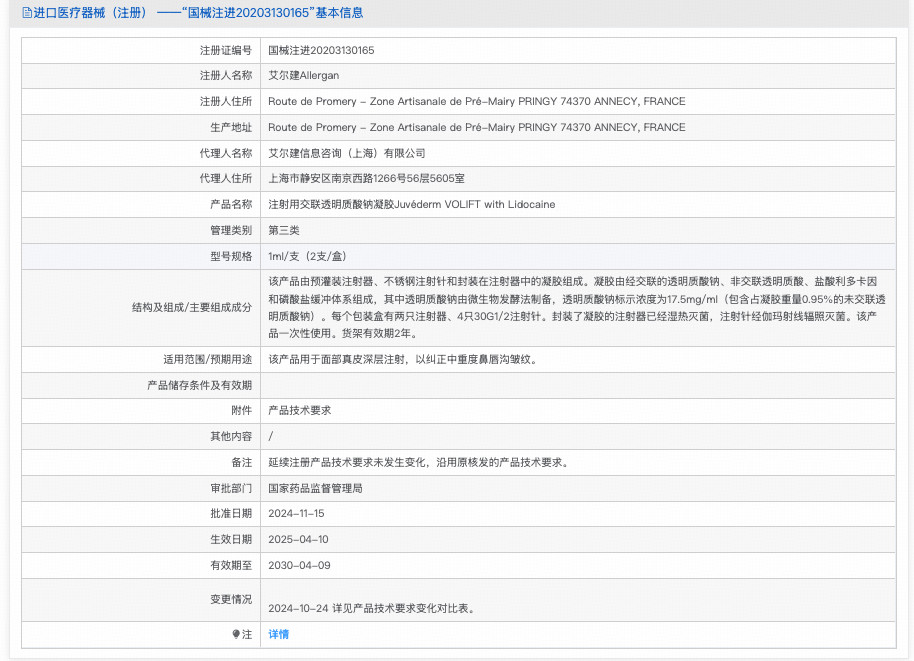Click the management category 第三类 value
This screenshot has height=661, width=914.
[284, 231]
